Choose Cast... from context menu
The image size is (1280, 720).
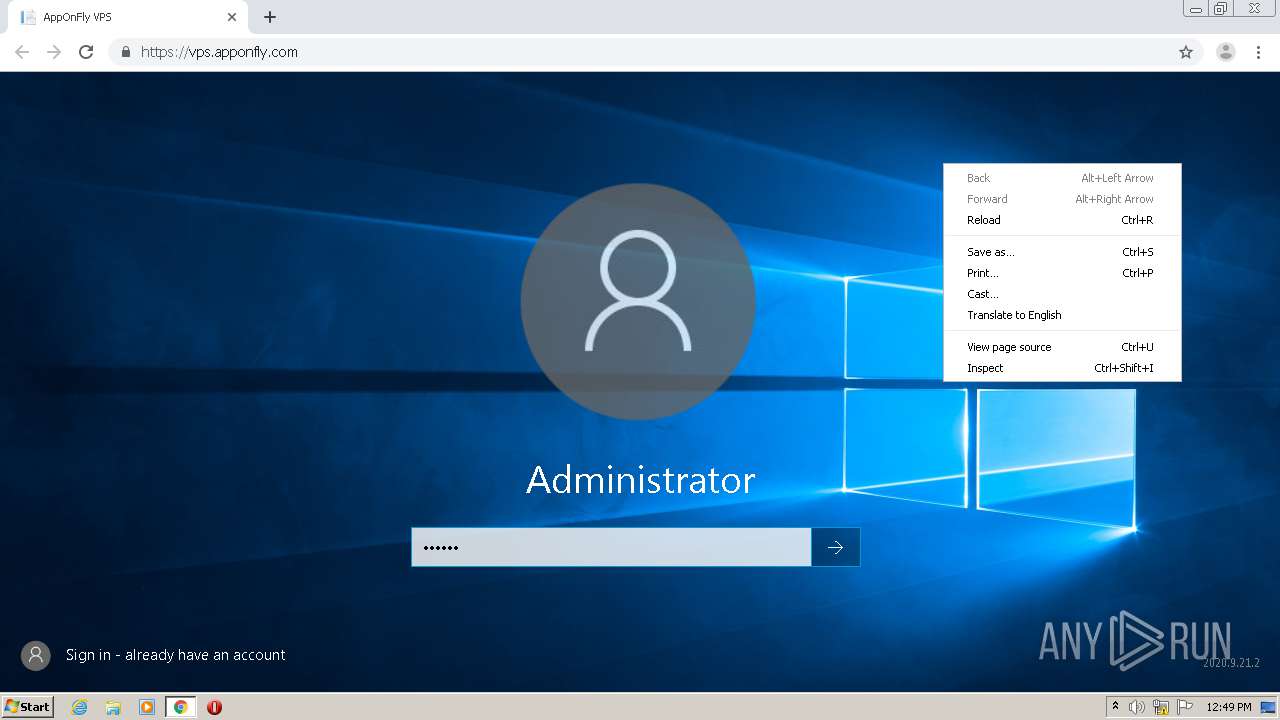click(1062, 294)
